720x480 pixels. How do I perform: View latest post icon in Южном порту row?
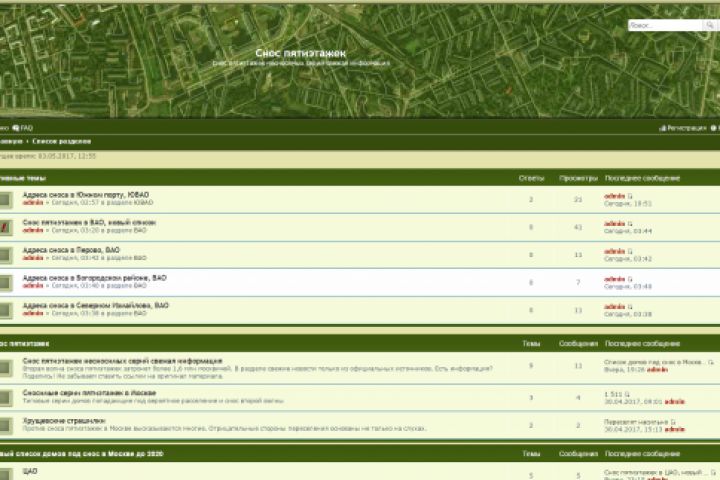(x=630, y=196)
